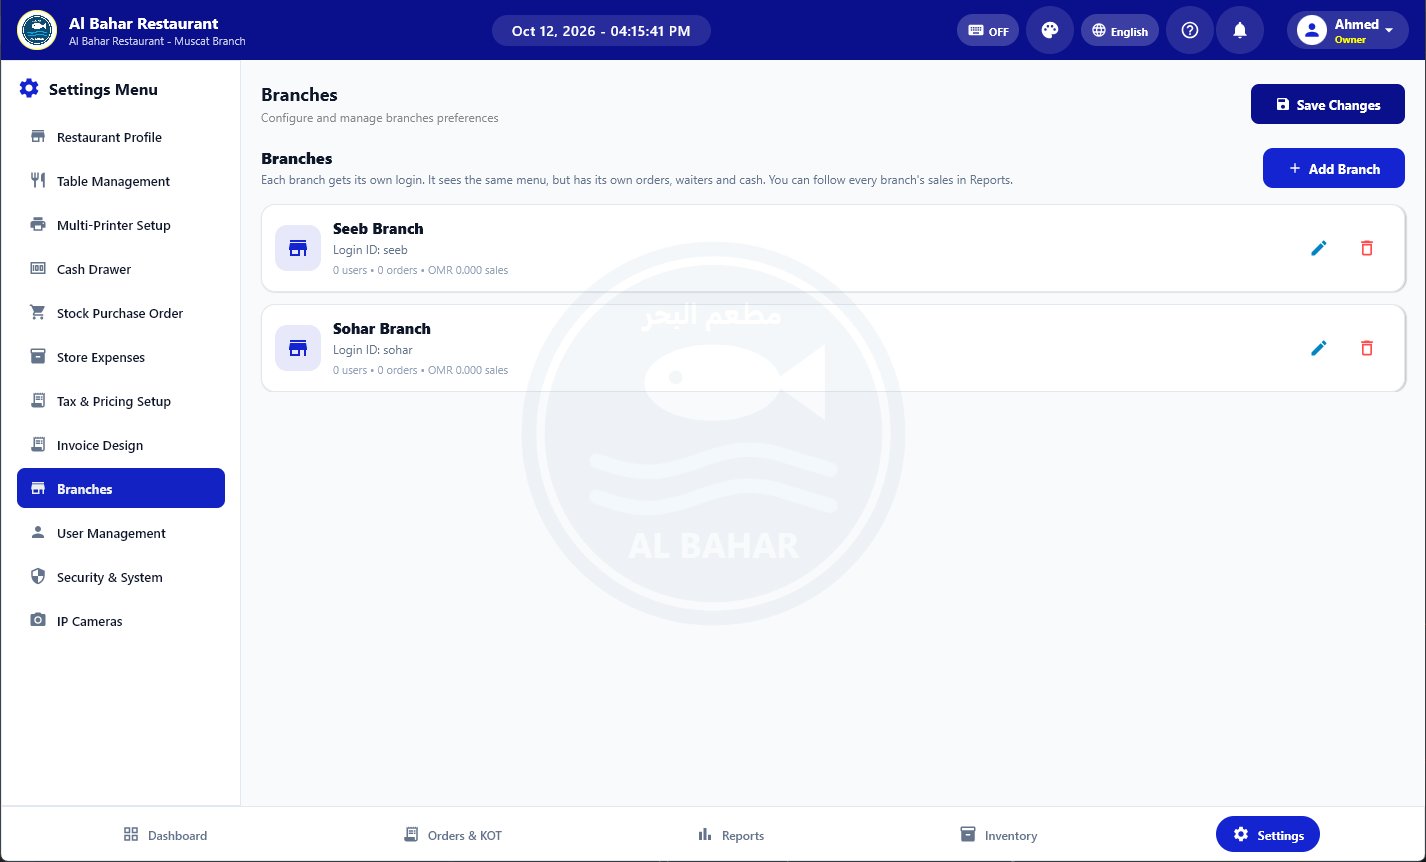Click the Sohar Branch store icon
1426x862 pixels.
(x=298, y=348)
